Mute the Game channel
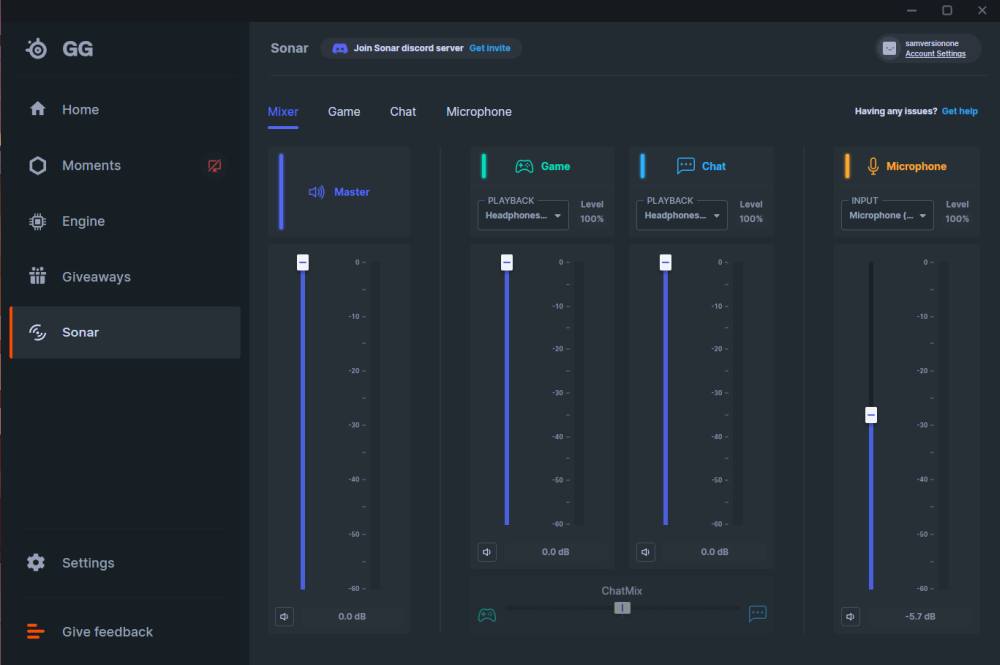The width and height of the screenshot is (1000, 665). pos(487,552)
